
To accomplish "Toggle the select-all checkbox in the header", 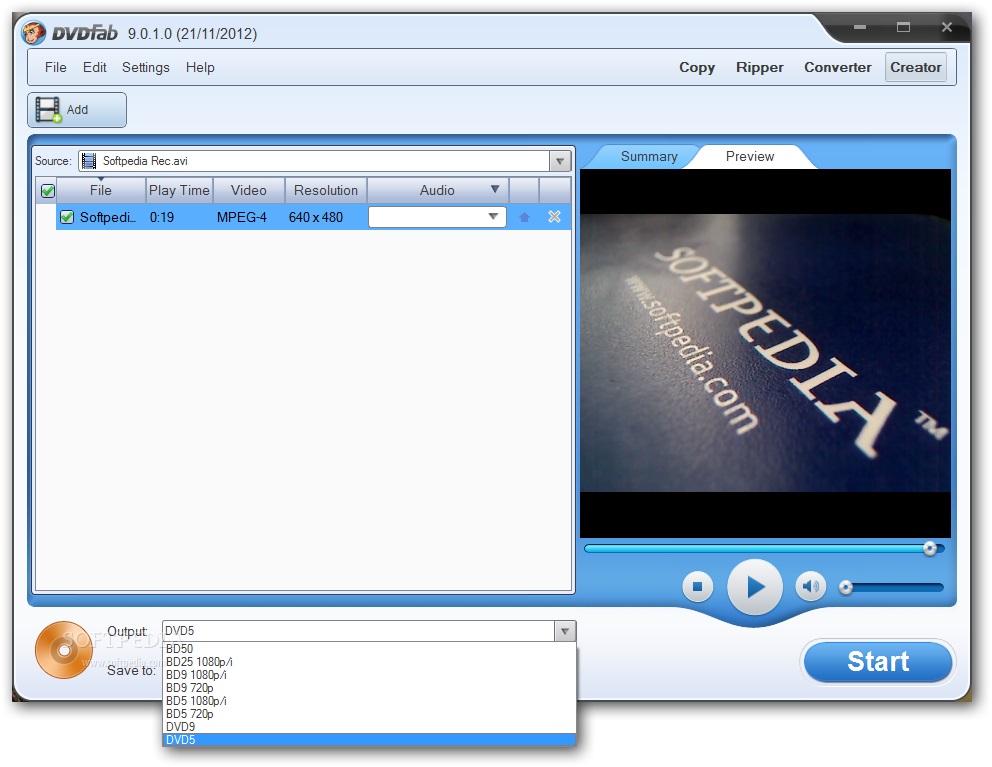I will pyautogui.click(x=47, y=190).
